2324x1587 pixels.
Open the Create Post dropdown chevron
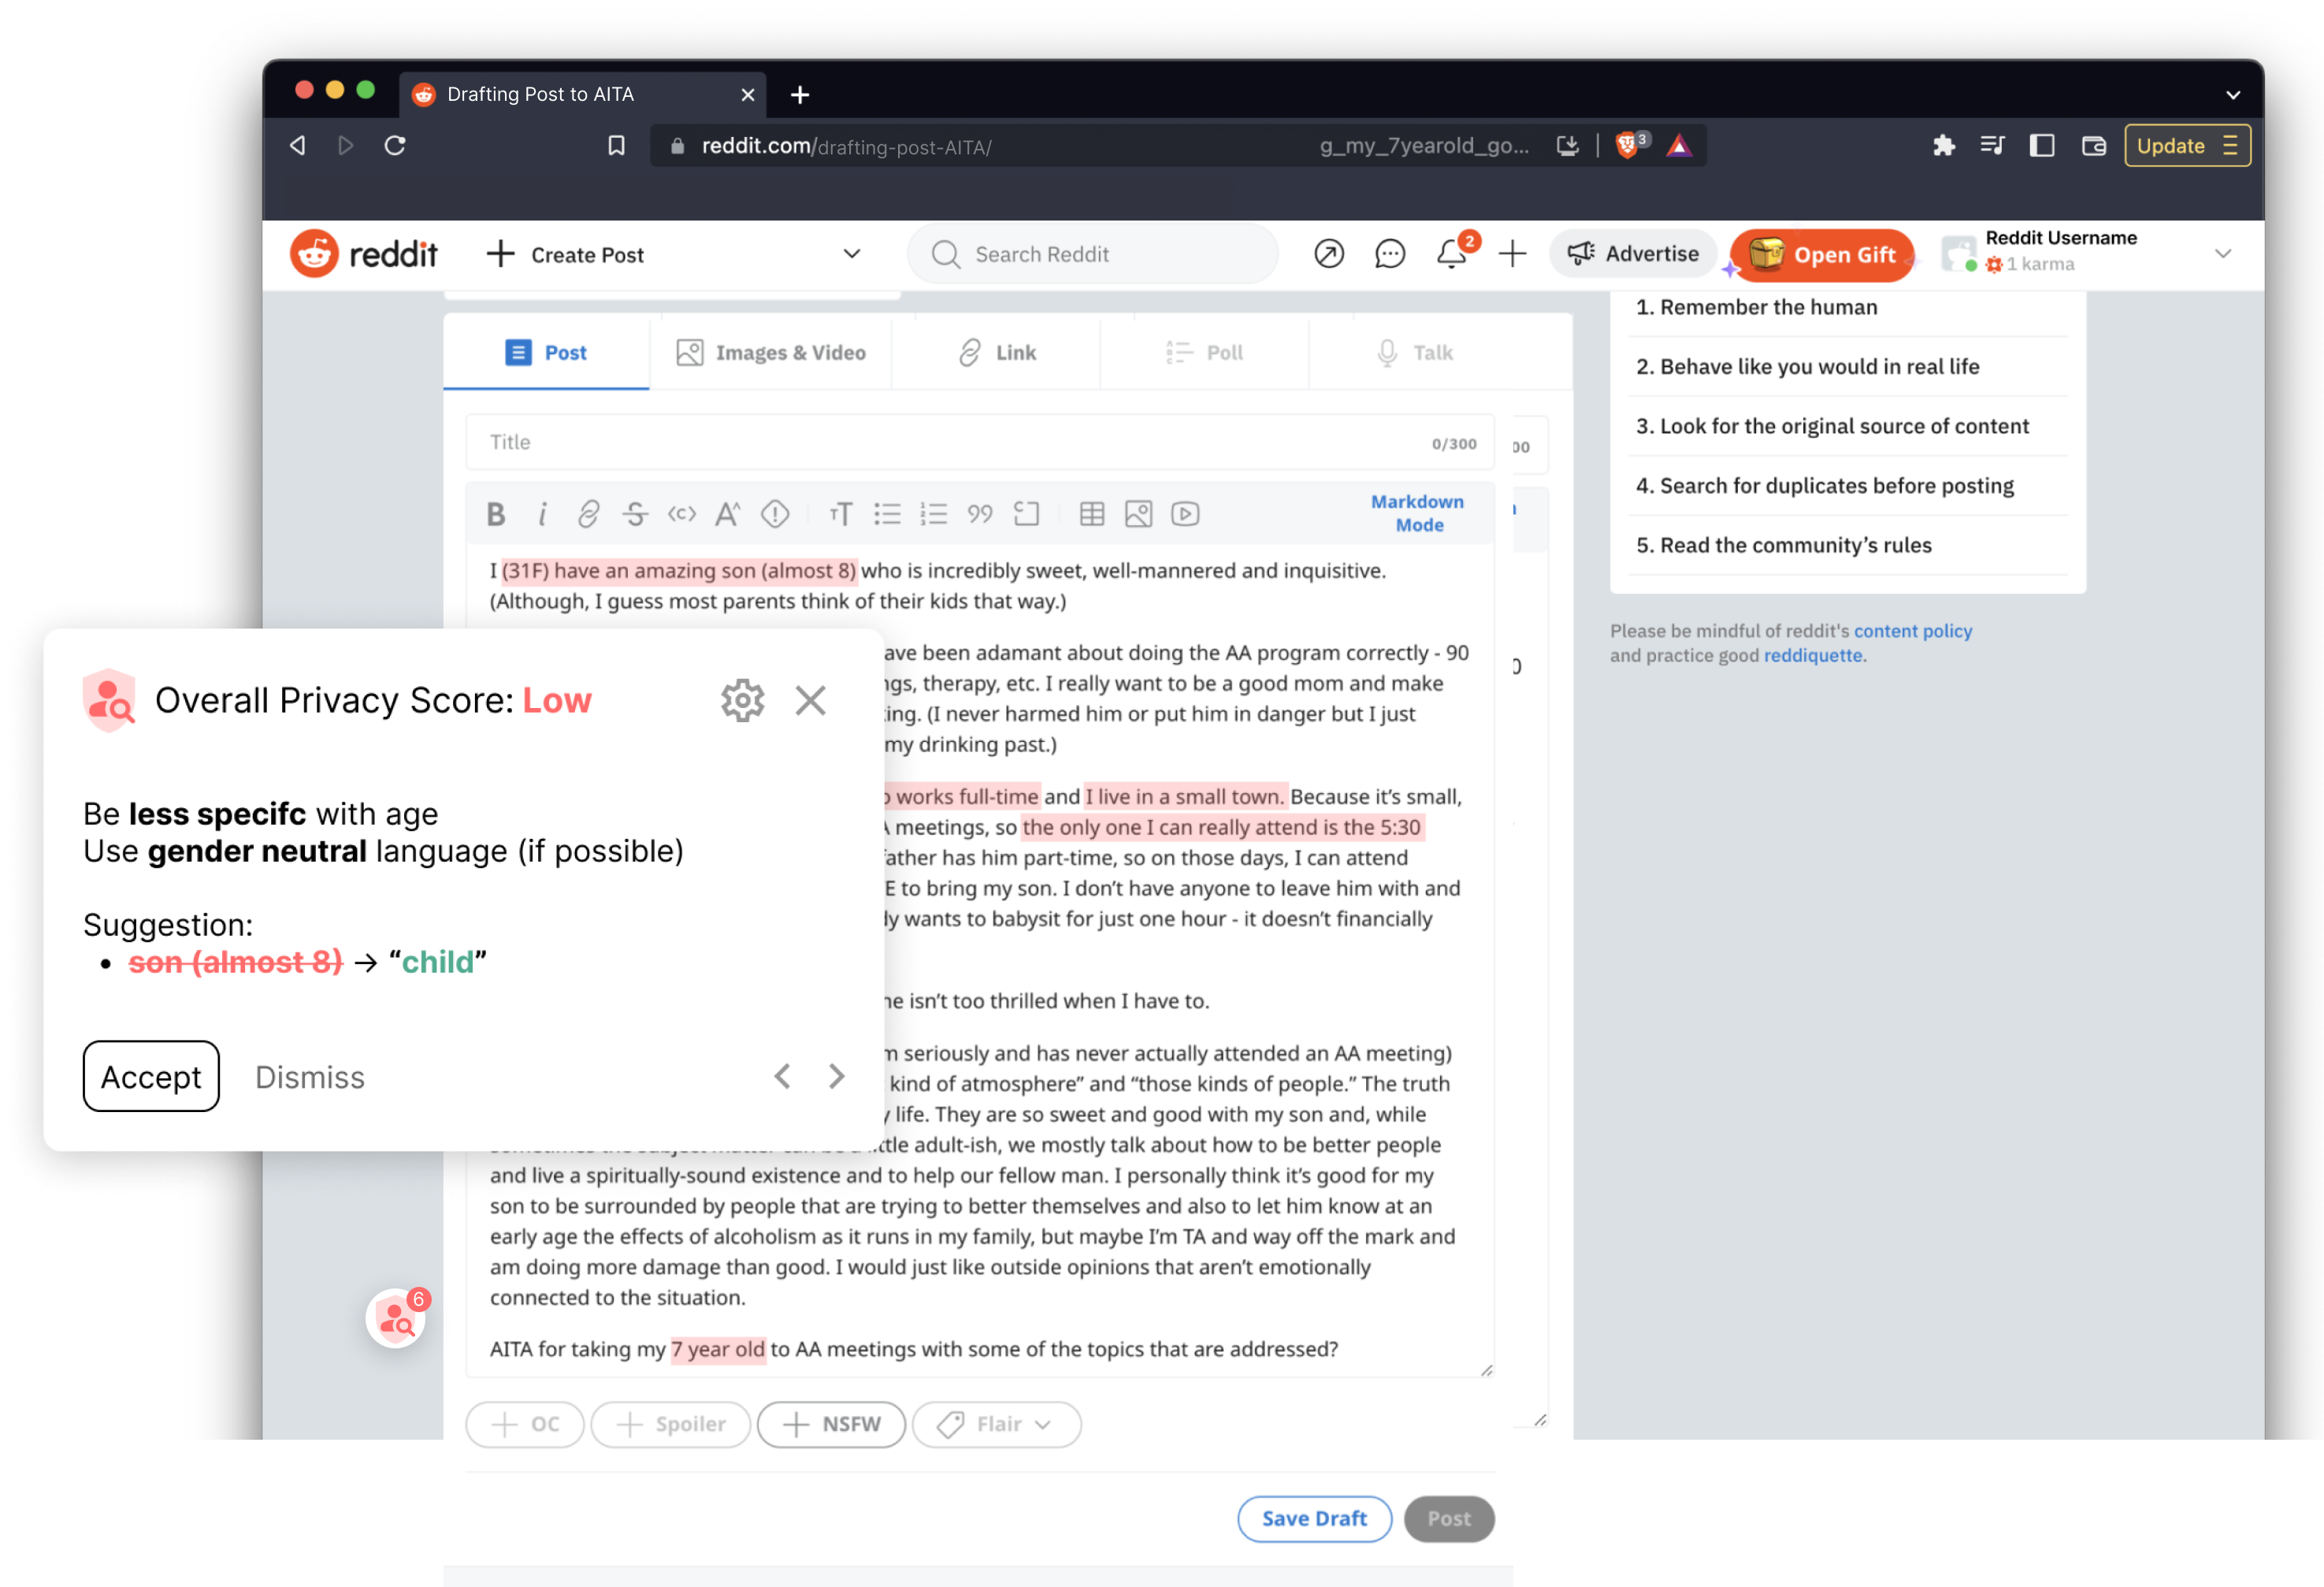pos(852,254)
